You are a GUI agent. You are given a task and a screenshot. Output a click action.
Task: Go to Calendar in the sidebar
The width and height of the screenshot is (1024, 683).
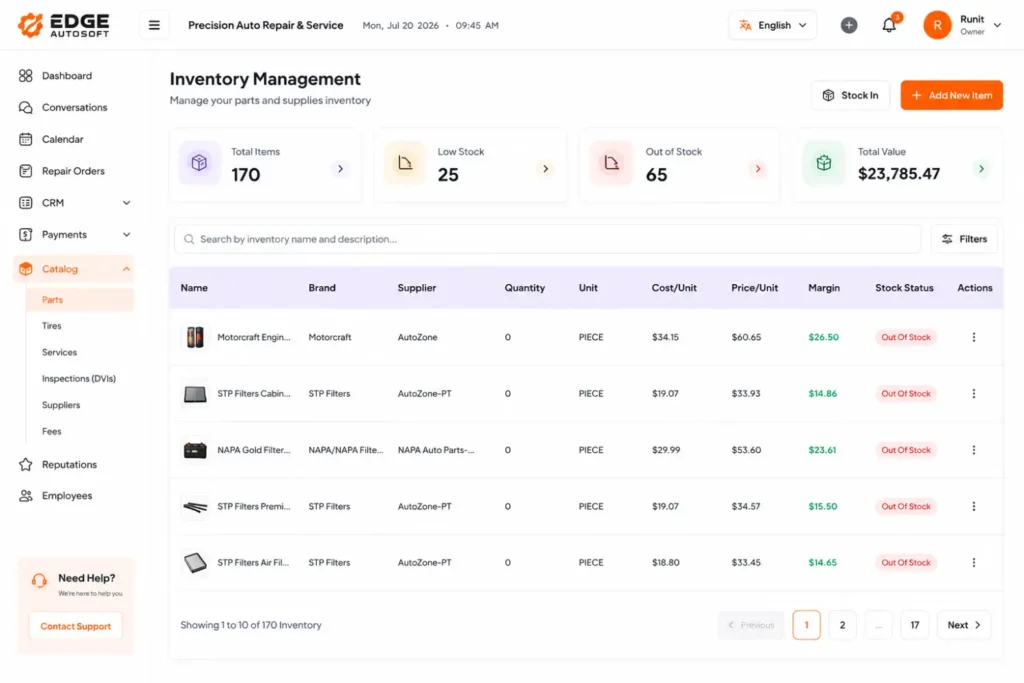click(x=51, y=139)
